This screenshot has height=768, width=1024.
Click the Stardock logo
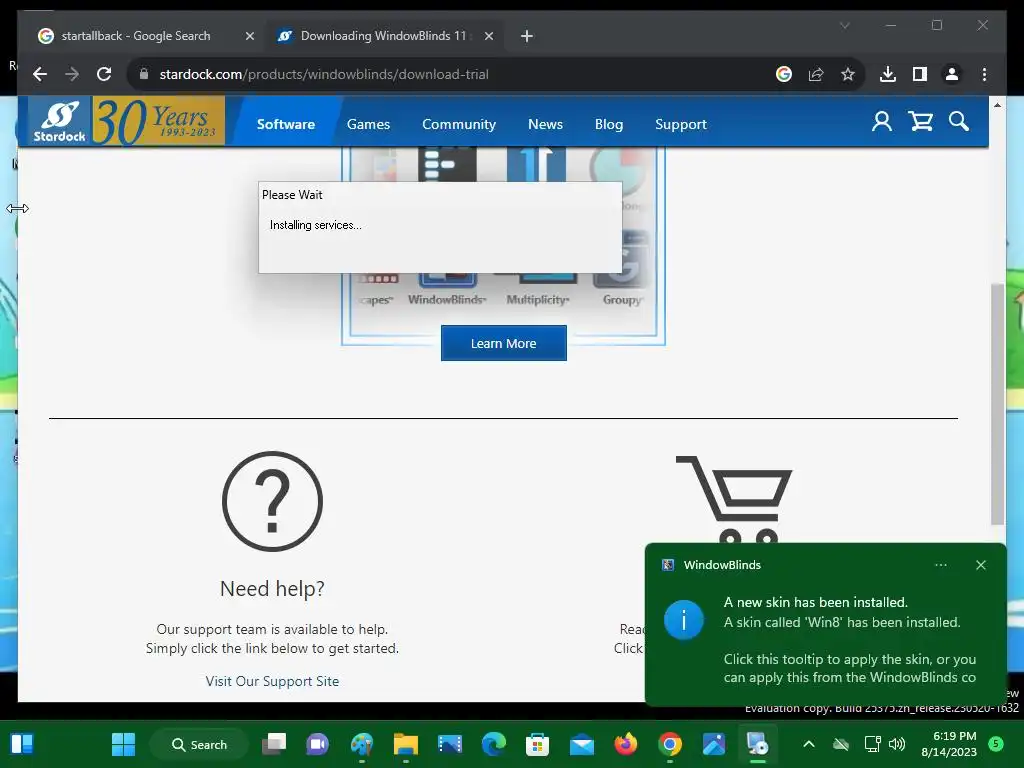[59, 121]
